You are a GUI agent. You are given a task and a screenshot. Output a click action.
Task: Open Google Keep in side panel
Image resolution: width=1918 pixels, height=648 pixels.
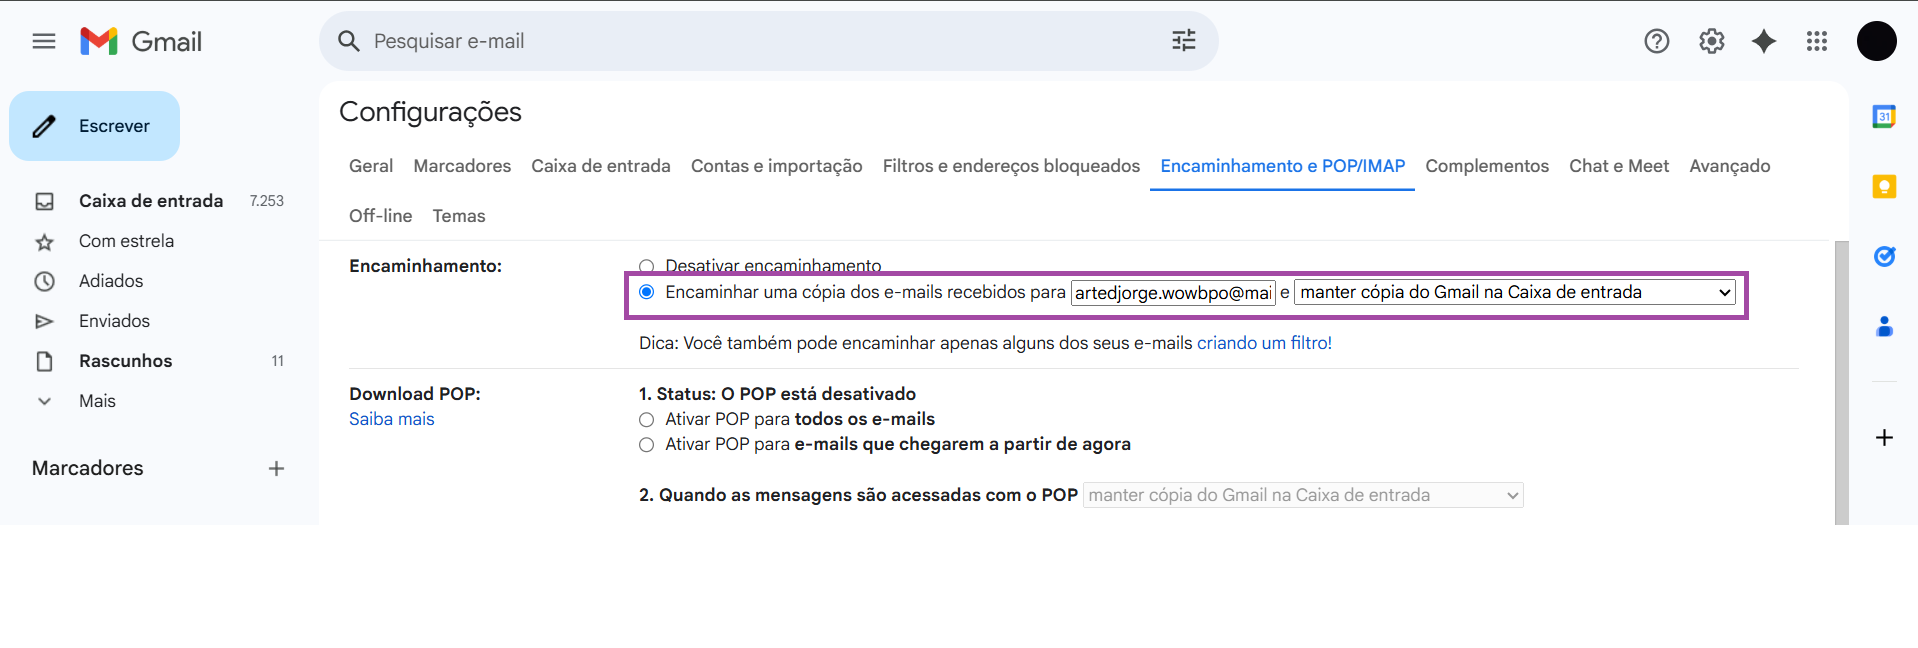[1884, 187]
